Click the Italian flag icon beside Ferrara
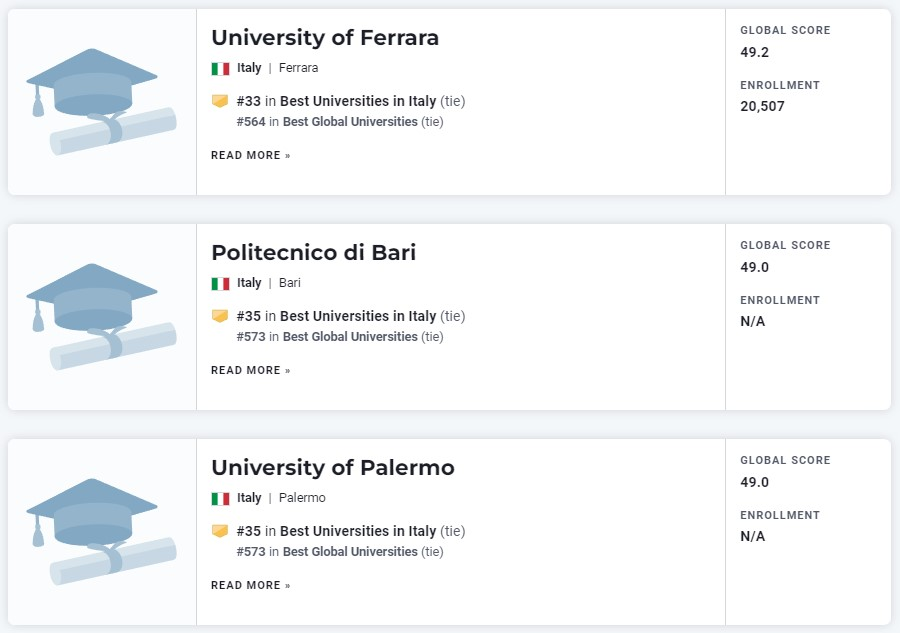 (x=220, y=69)
